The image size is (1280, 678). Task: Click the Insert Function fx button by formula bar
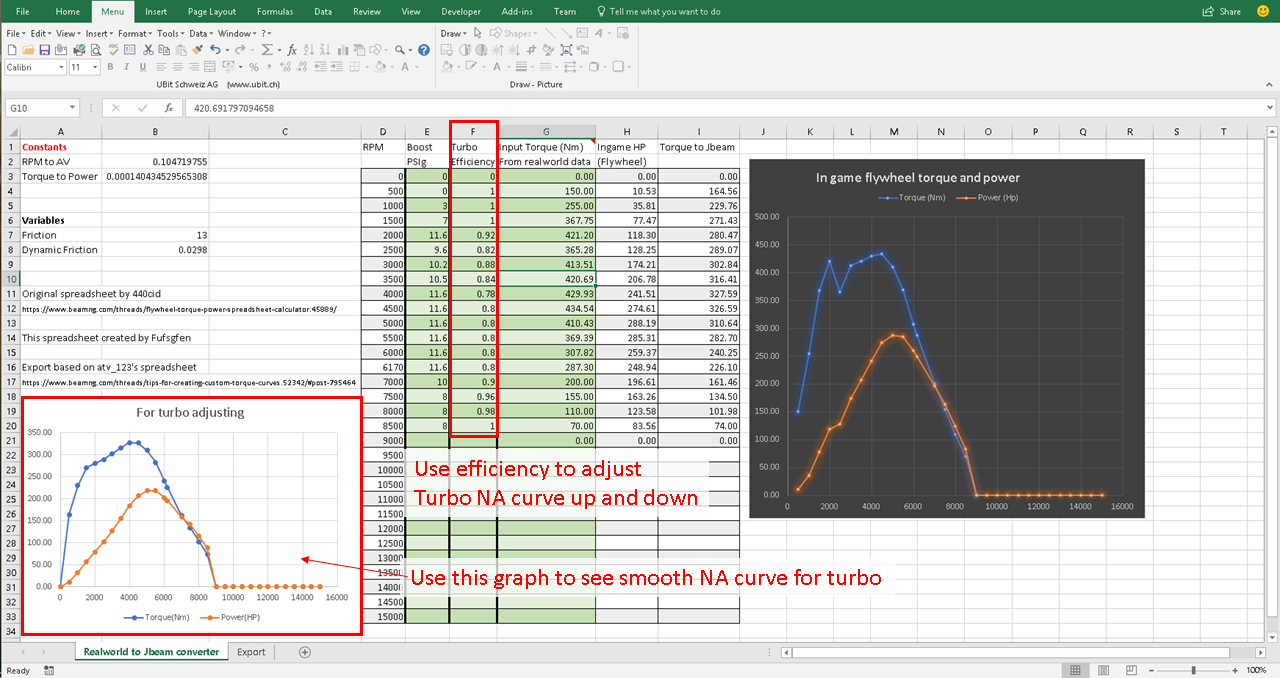(168, 108)
